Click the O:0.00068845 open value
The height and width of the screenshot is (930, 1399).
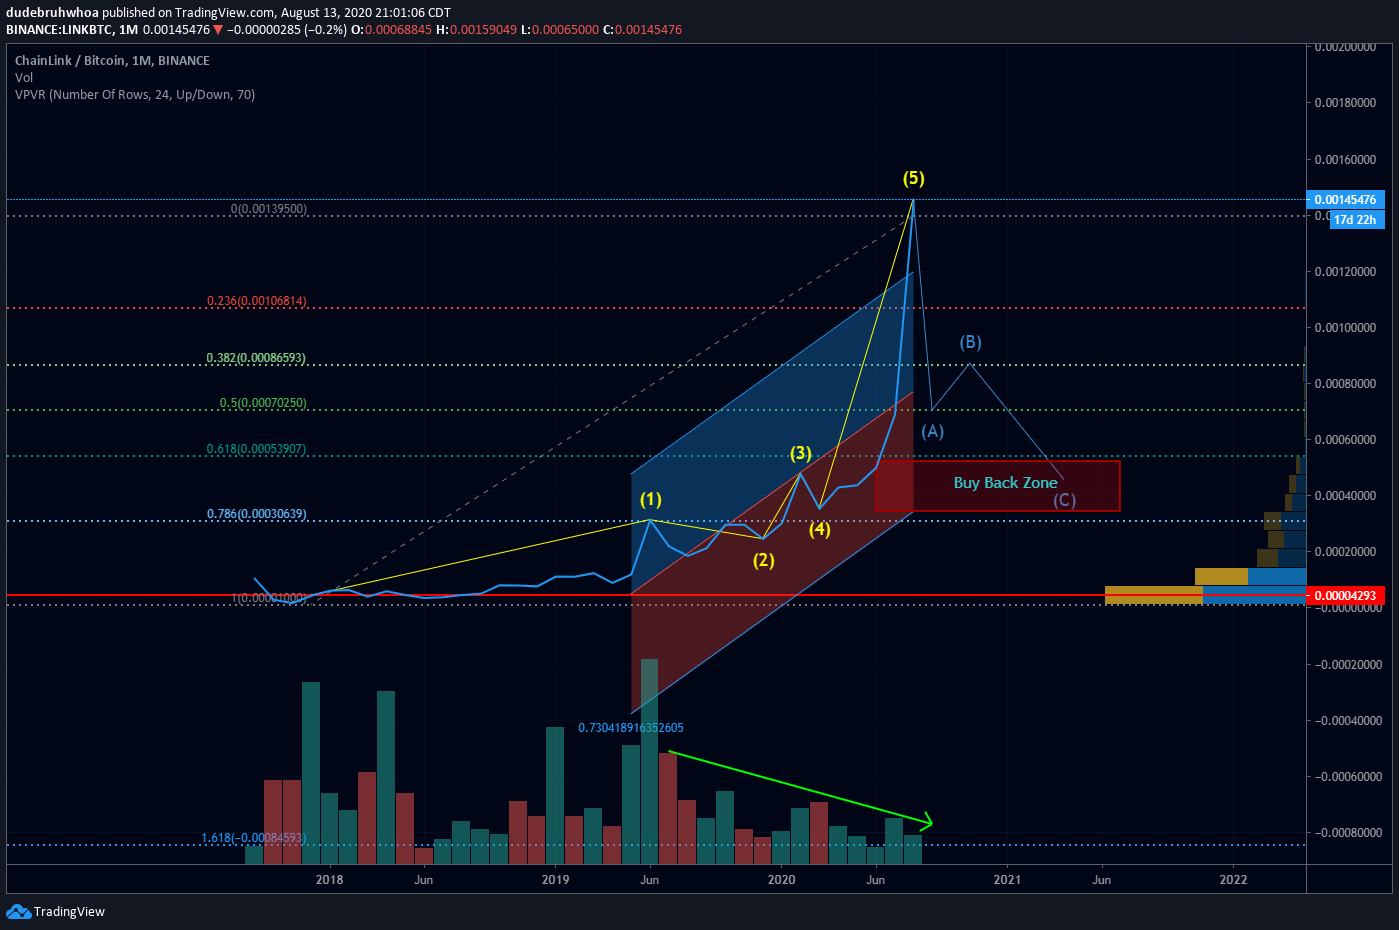pos(391,30)
